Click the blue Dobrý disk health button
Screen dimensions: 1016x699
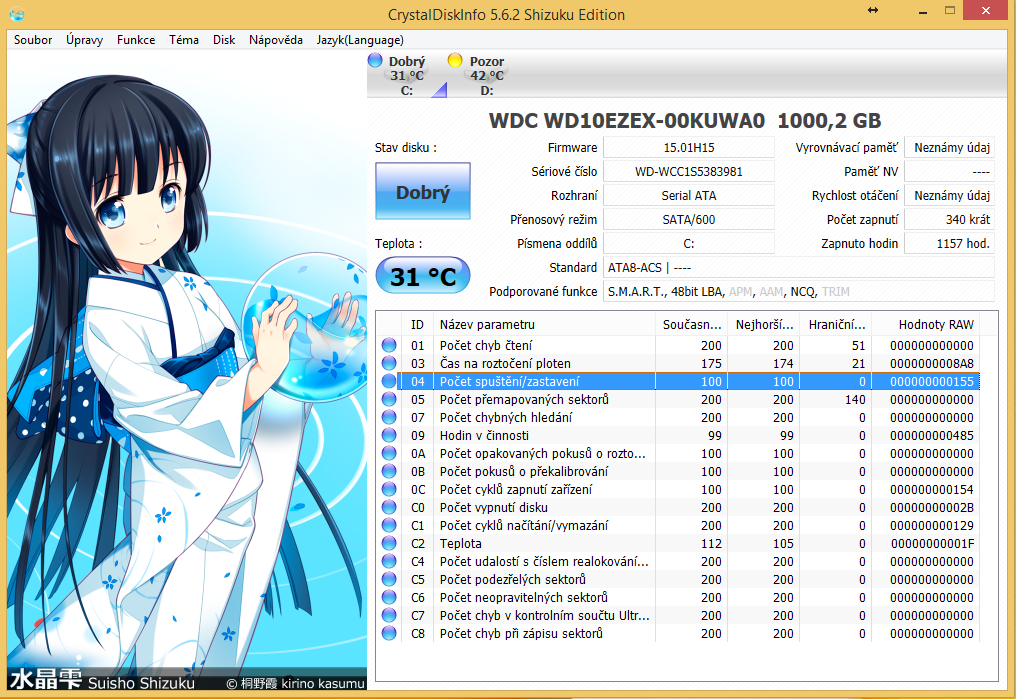(x=422, y=191)
